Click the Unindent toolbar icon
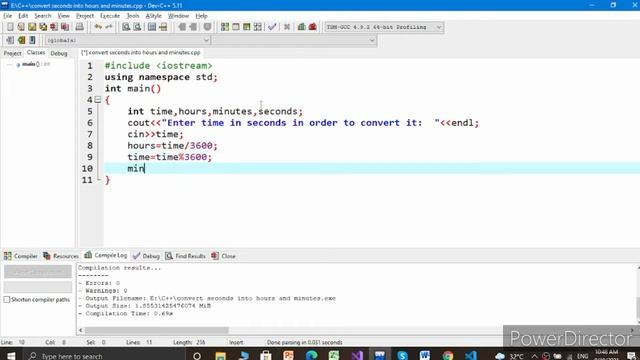The image size is (640, 360). pyautogui.click(x=193, y=27)
